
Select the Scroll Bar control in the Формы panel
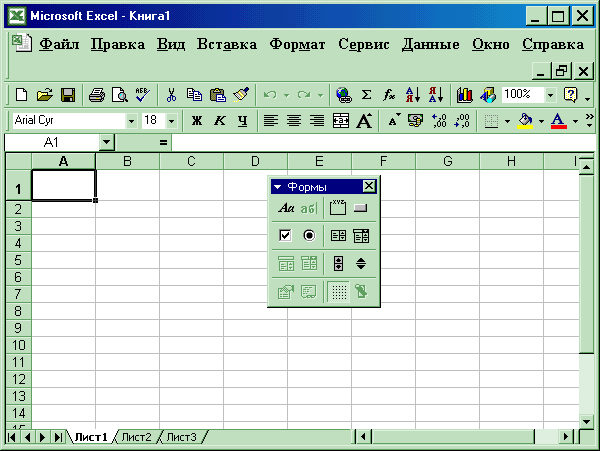(338, 264)
